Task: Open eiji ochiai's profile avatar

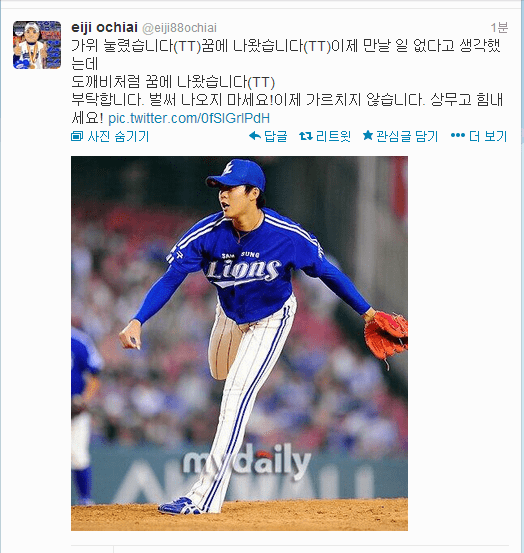Action: pyautogui.click(x=37, y=45)
